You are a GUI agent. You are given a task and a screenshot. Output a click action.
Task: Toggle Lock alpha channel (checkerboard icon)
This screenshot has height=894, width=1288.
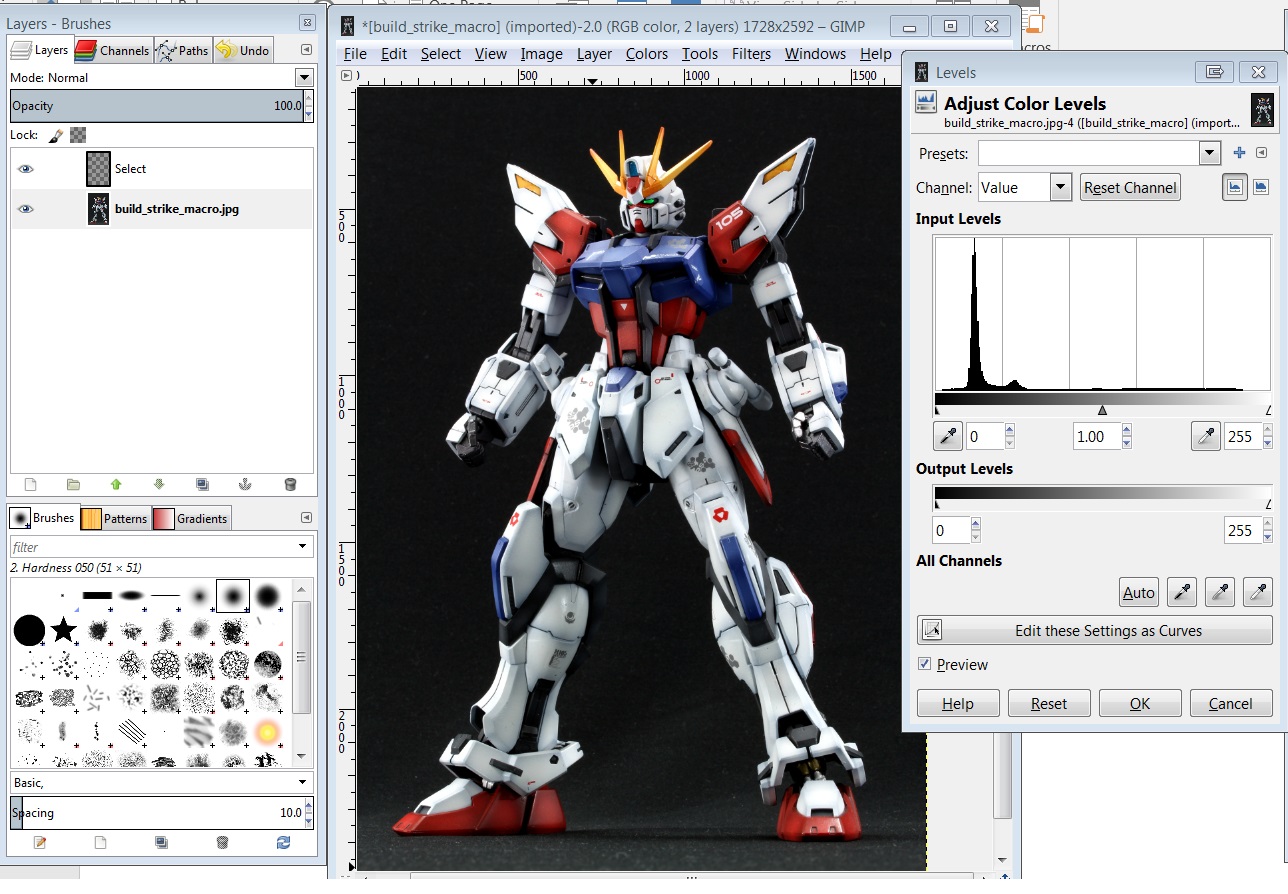tap(78, 134)
